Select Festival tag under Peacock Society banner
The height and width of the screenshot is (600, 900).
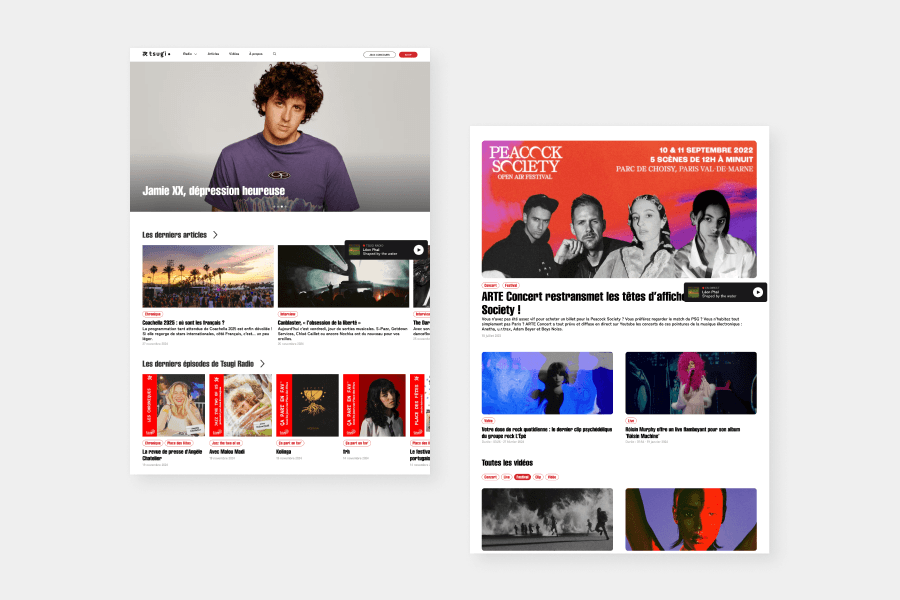511,285
